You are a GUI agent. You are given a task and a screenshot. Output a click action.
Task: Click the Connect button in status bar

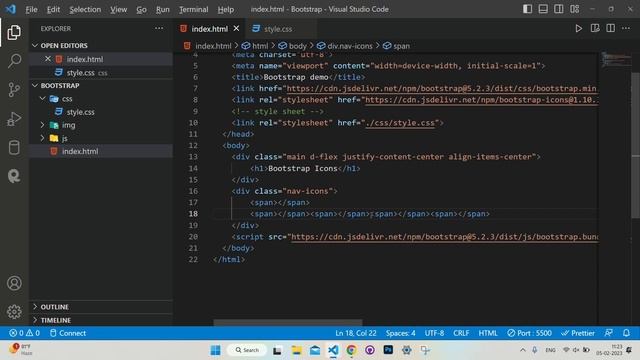tap(68, 333)
